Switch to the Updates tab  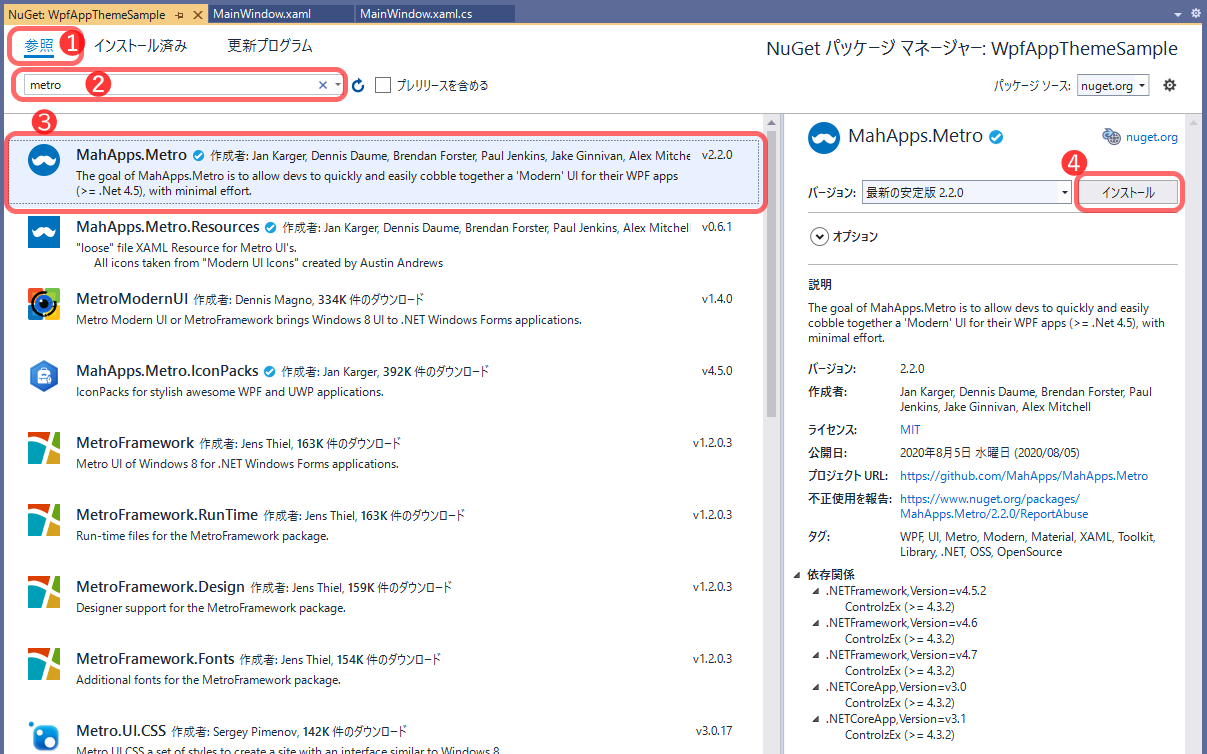coord(270,45)
